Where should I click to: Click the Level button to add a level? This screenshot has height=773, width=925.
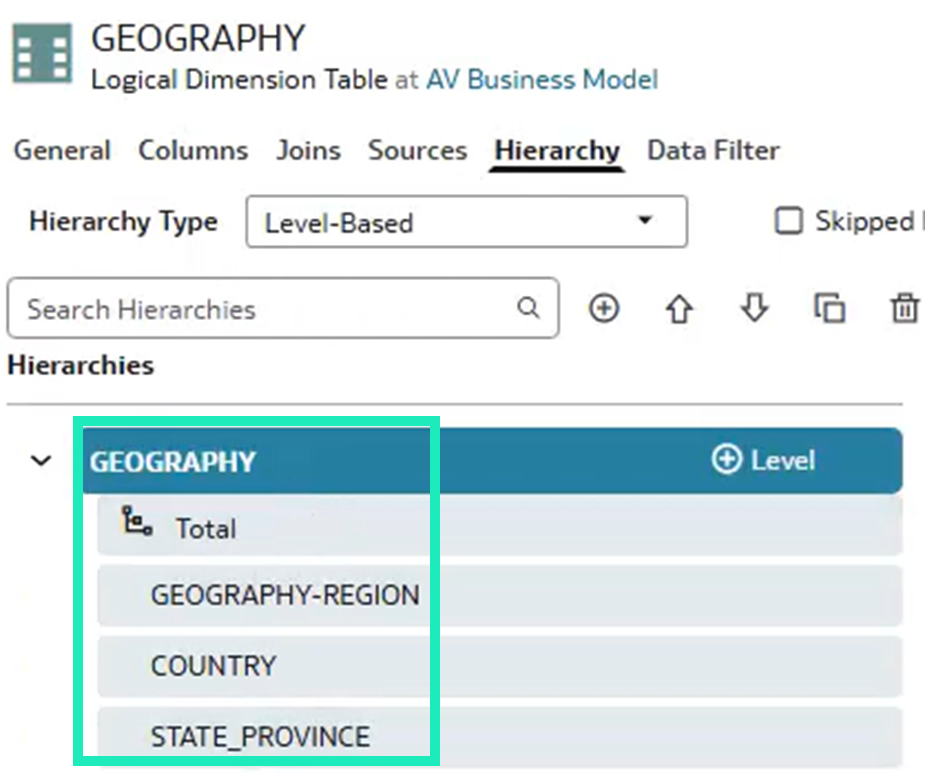763,460
